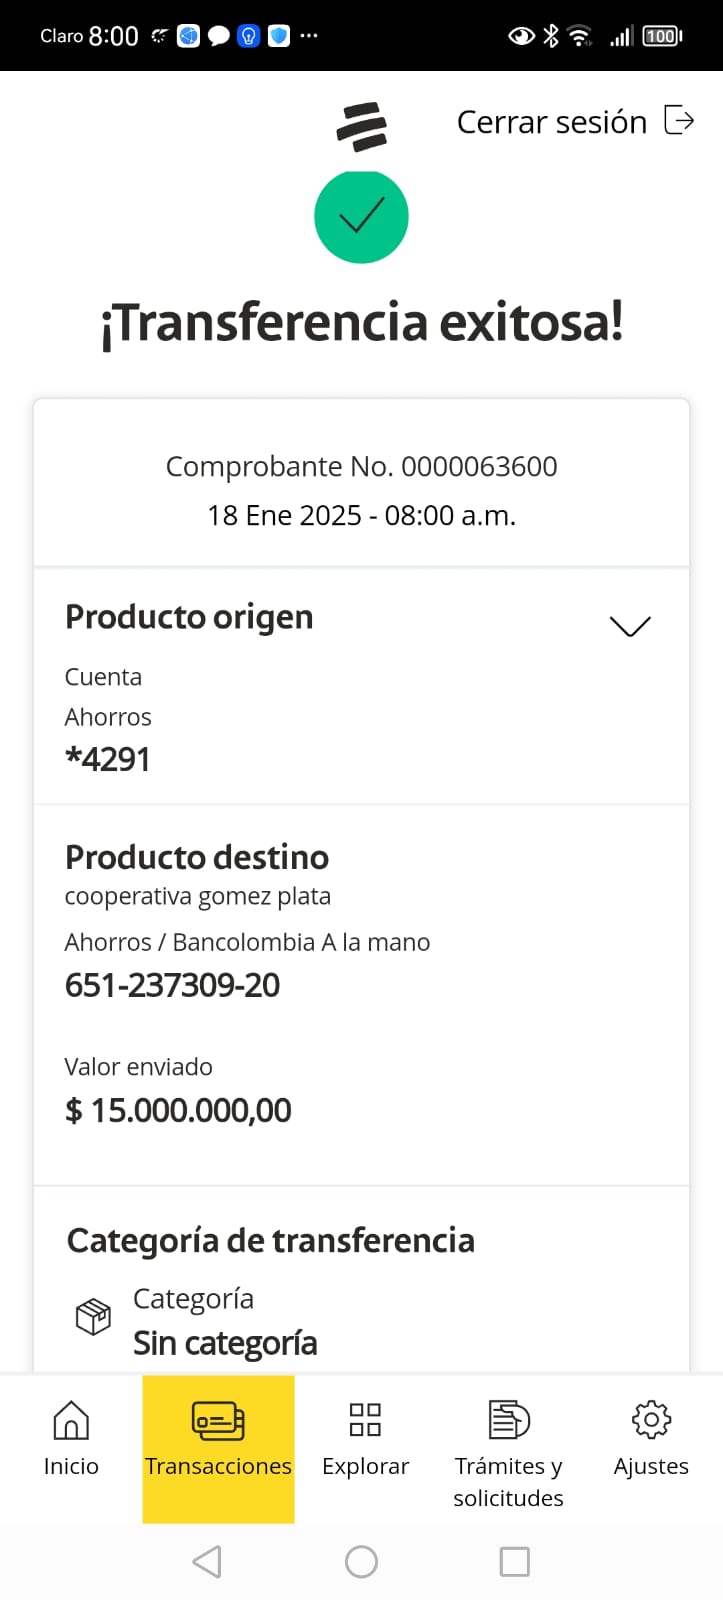Open Inicio home icon

(x=71, y=1419)
